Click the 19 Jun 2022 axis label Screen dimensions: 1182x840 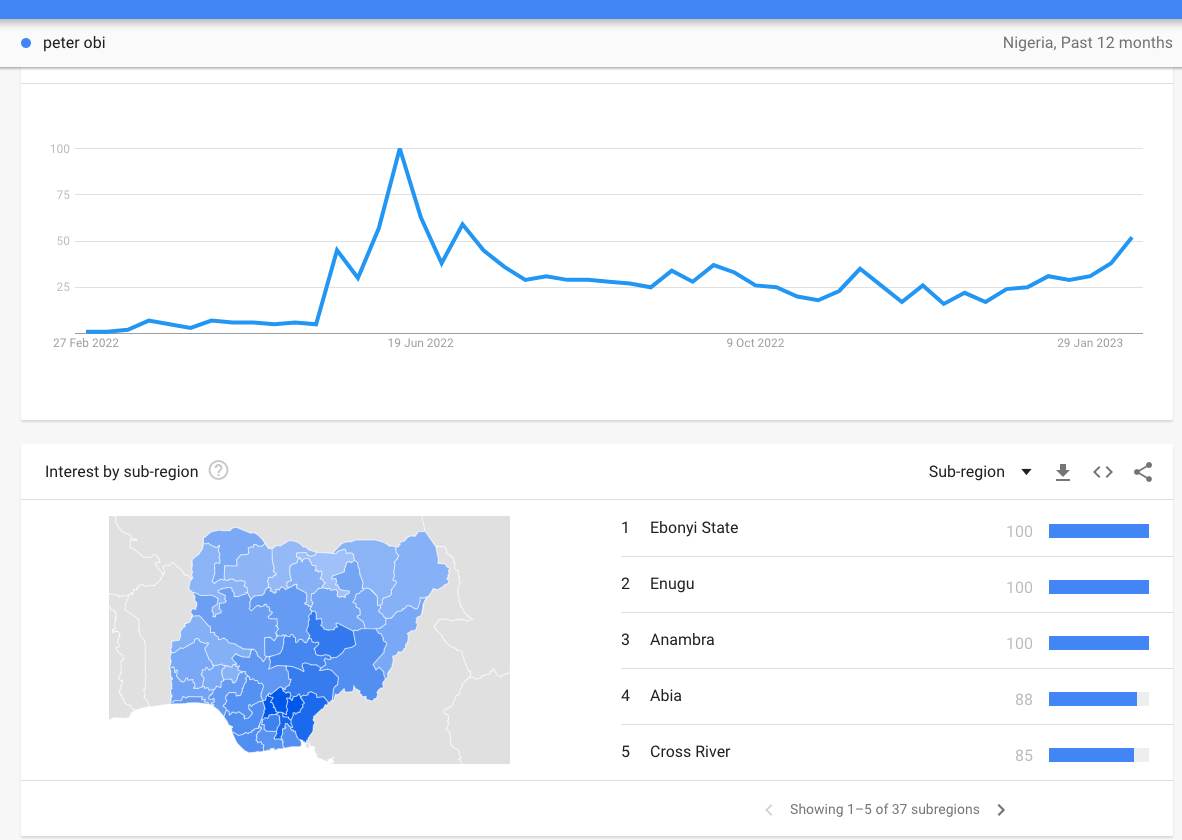(x=421, y=343)
